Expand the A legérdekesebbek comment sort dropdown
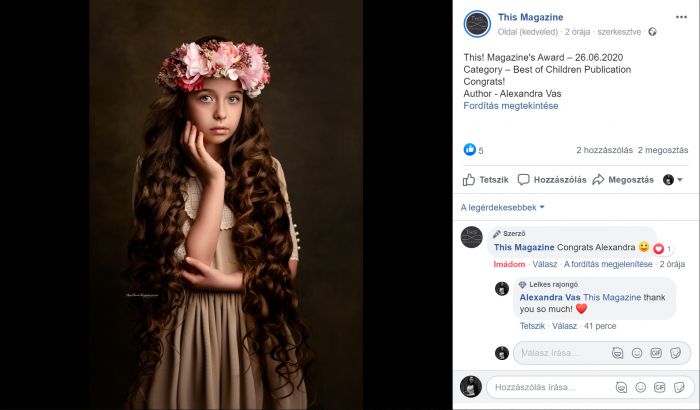The width and height of the screenshot is (700, 410). (x=502, y=207)
